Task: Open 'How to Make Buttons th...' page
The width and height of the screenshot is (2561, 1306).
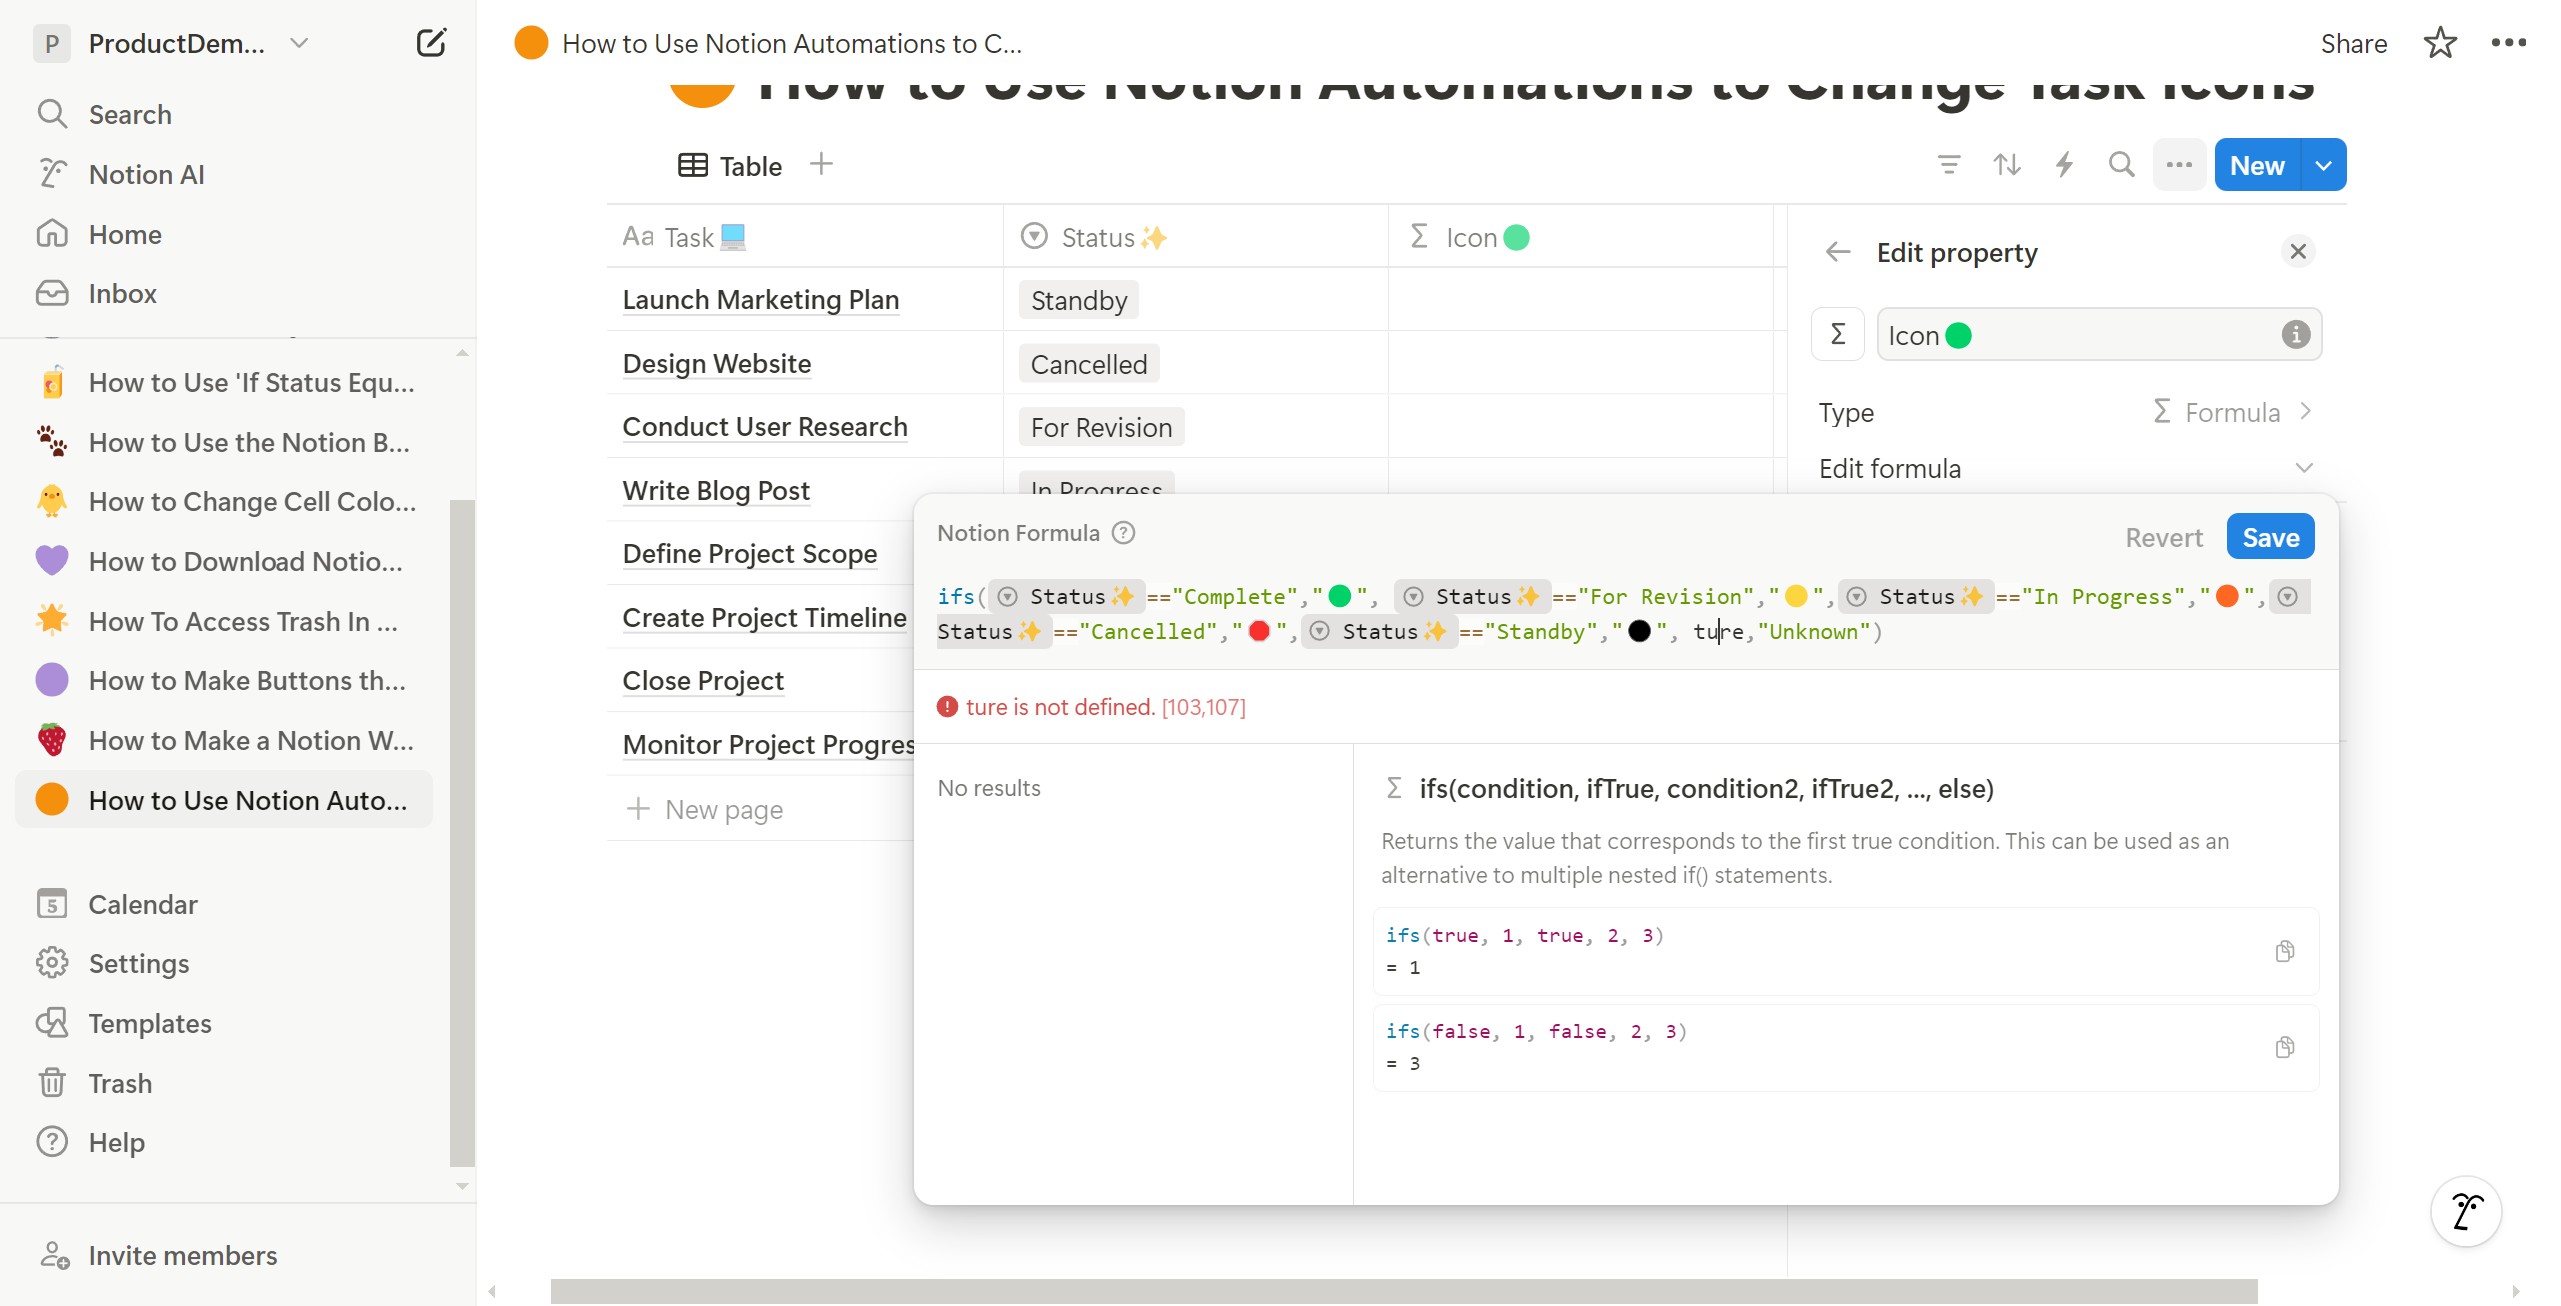Action: [225, 680]
